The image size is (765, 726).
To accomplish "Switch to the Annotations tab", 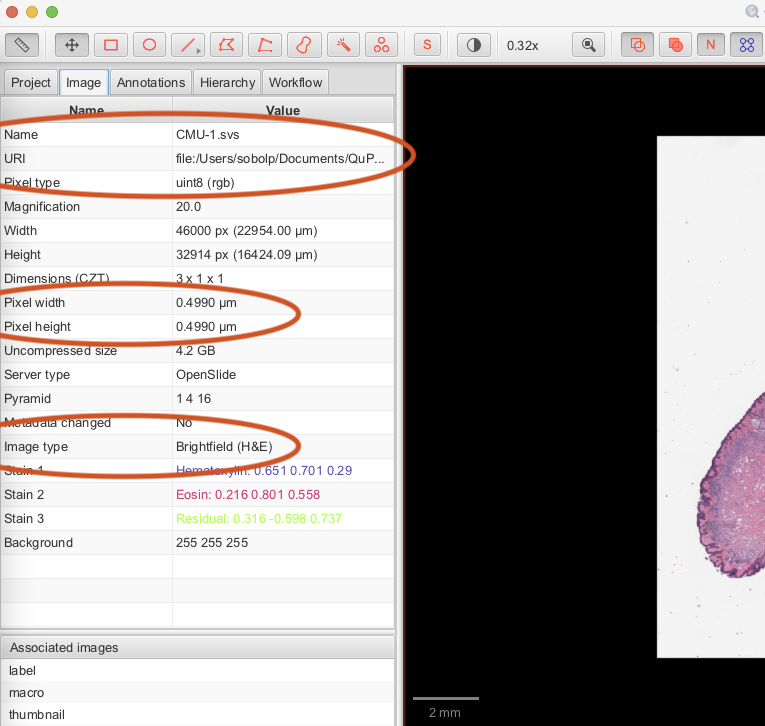I will [x=151, y=82].
